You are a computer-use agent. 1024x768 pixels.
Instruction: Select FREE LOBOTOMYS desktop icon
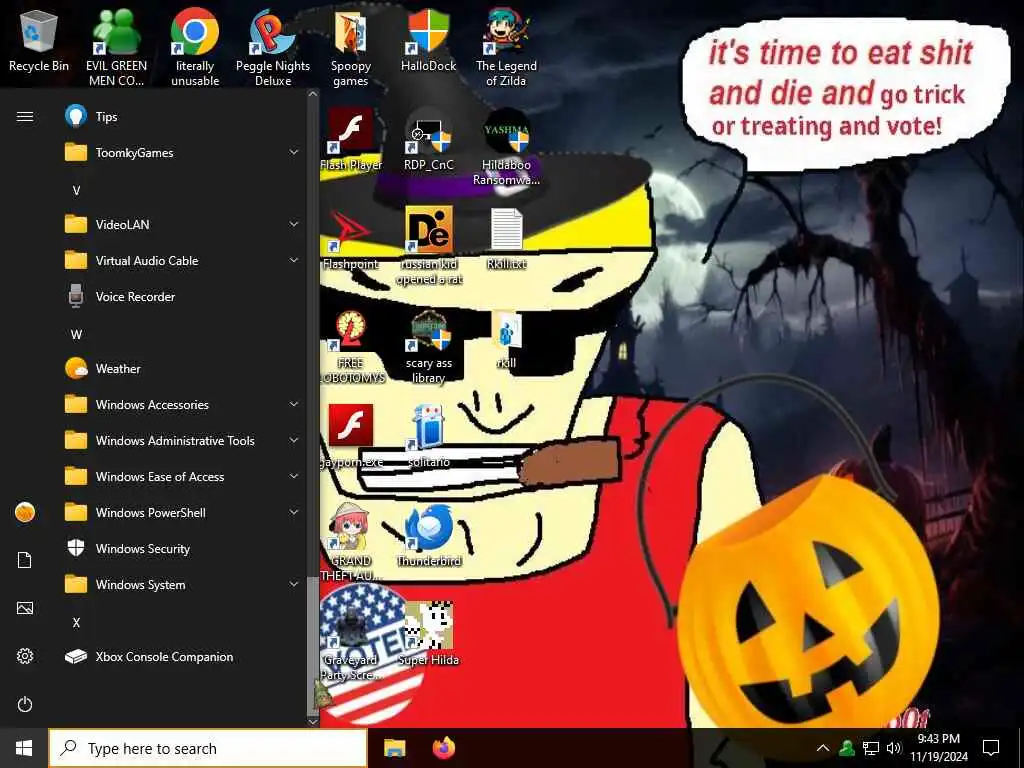(351, 345)
